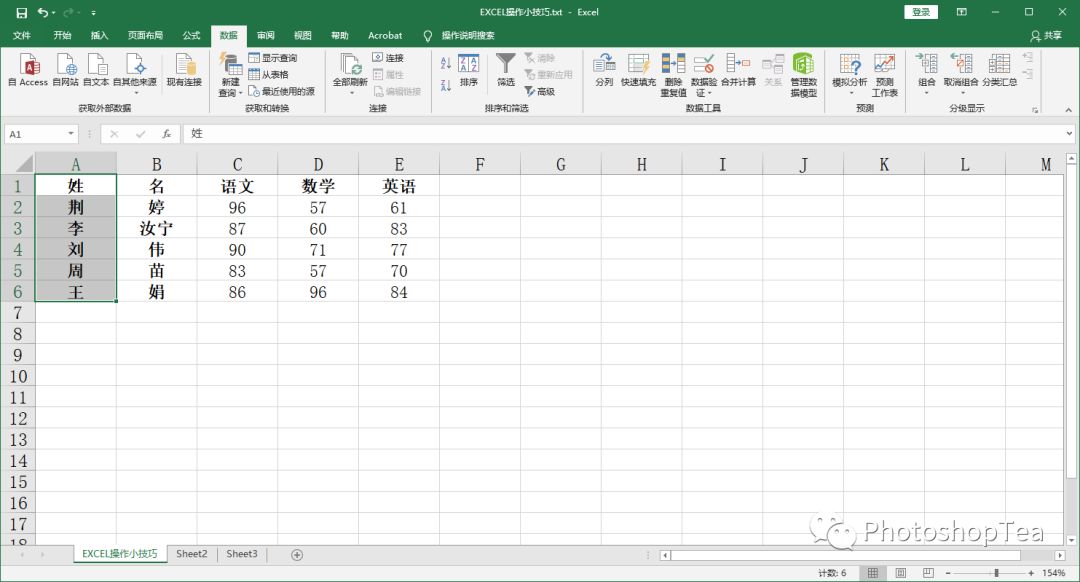This screenshot has height=582, width=1080.
Task: Switch to Page Layout (页面布局) tab
Action: pos(145,35)
